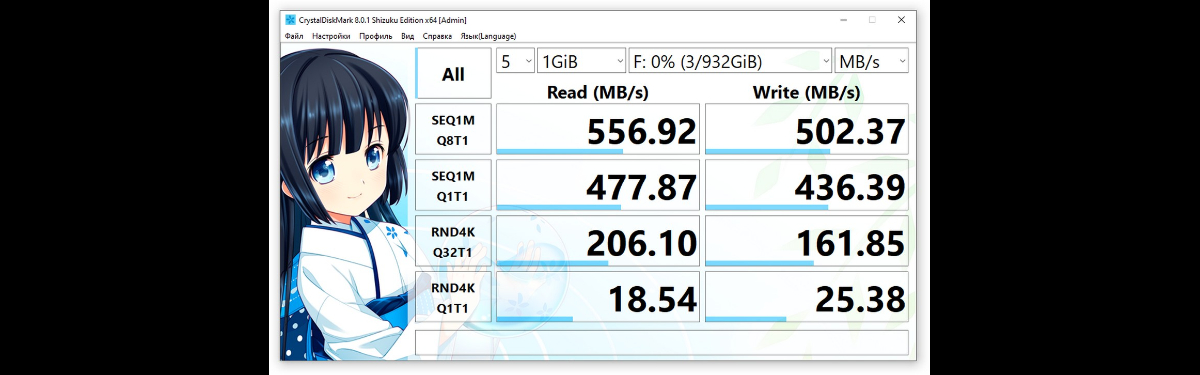Start the RND4K Q1T1 benchmark
This screenshot has width=1200, height=375.
[x=453, y=298]
